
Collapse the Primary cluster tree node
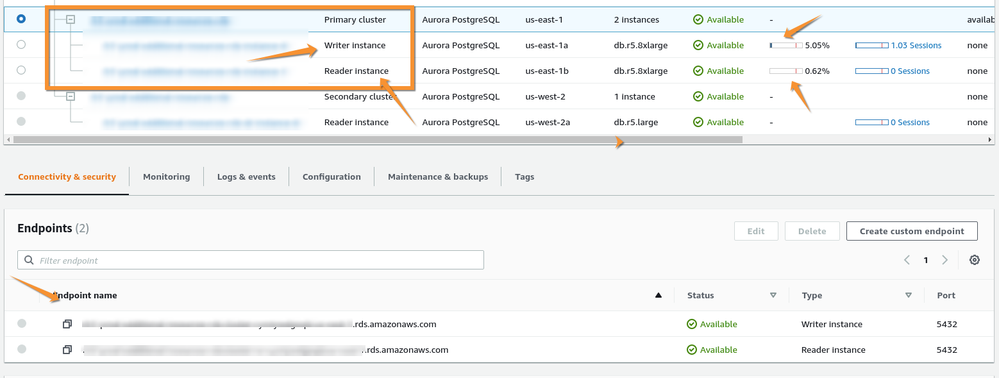tap(71, 20)
